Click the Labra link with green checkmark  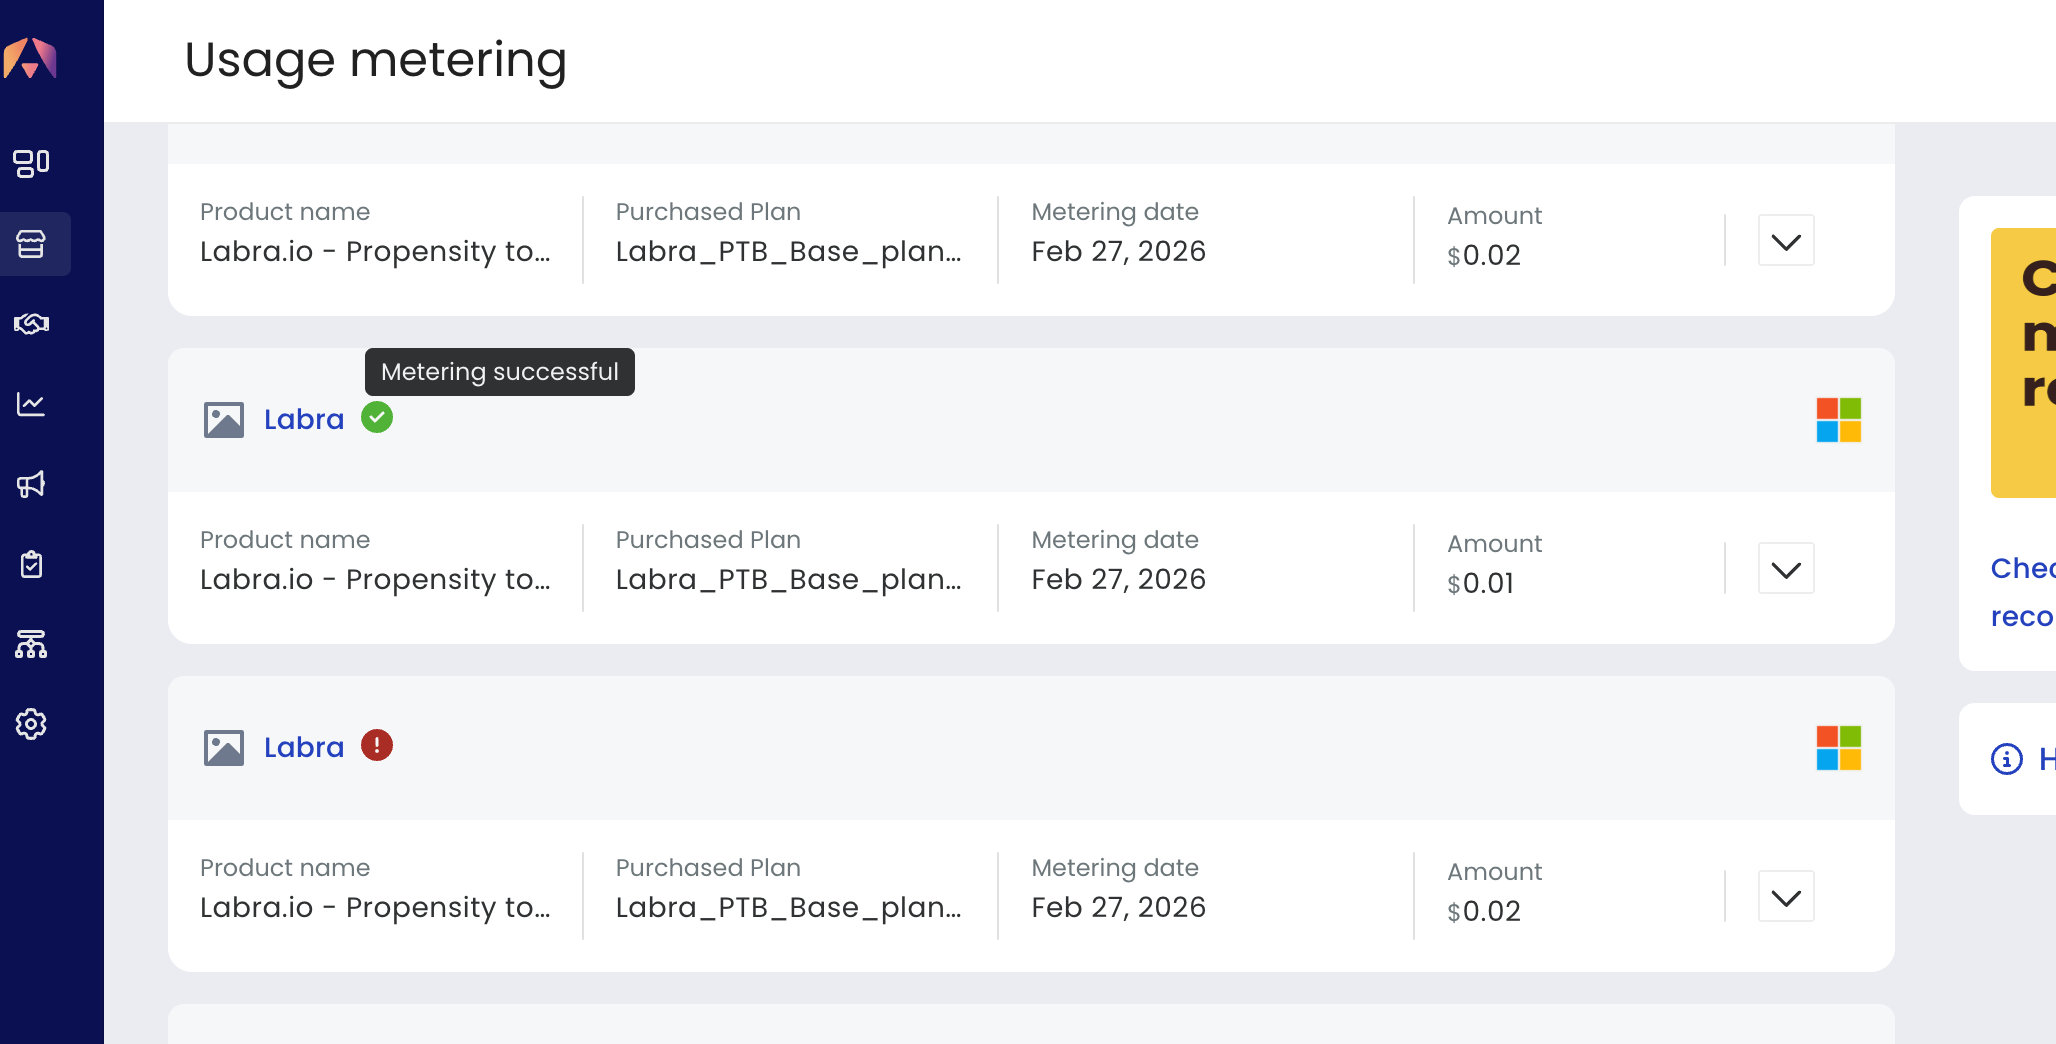pyautogui.click(x=304, y=419)
